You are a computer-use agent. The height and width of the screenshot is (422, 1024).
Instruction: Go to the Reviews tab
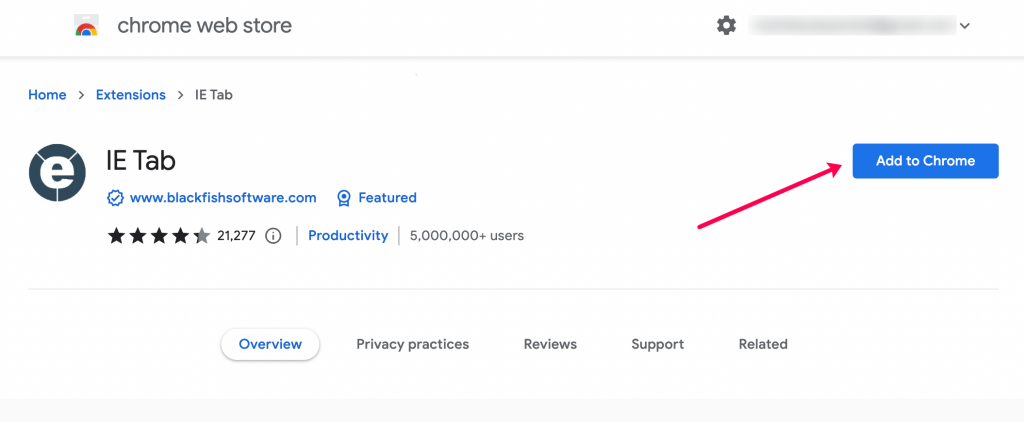click(x=550, y=344)
